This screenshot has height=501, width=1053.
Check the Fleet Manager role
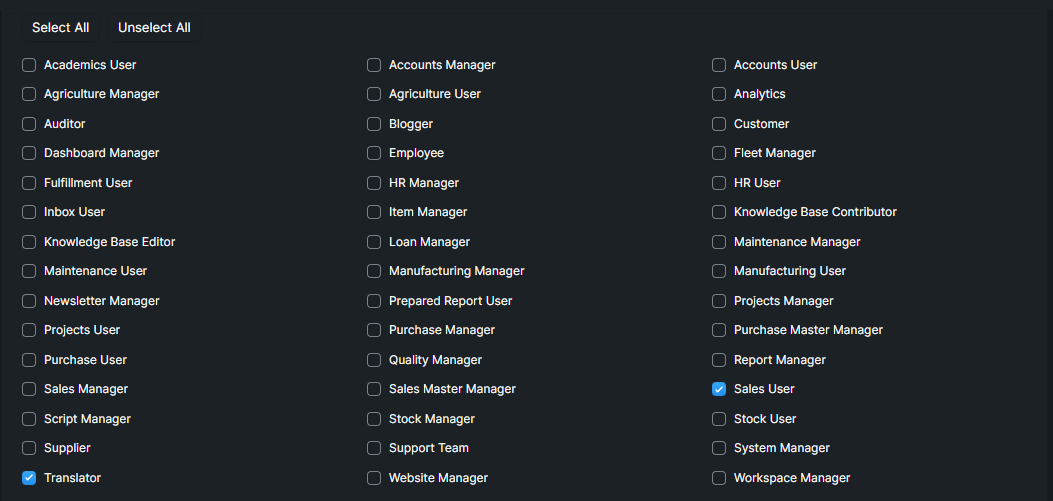(719, 153)
